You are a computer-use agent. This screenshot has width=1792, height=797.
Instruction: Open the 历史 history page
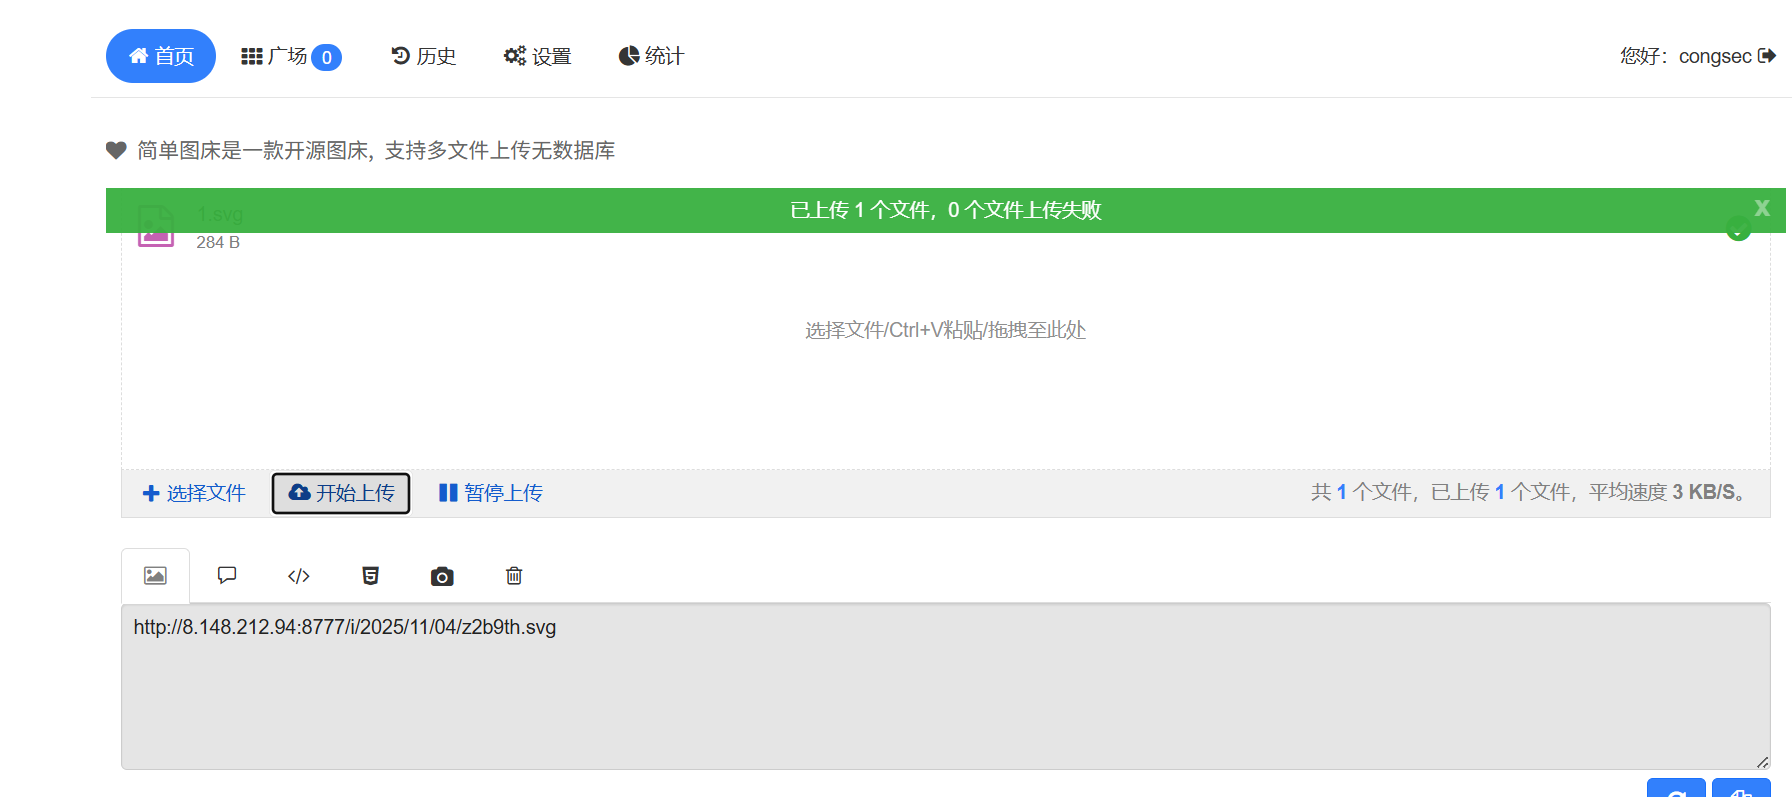(424, 56)
